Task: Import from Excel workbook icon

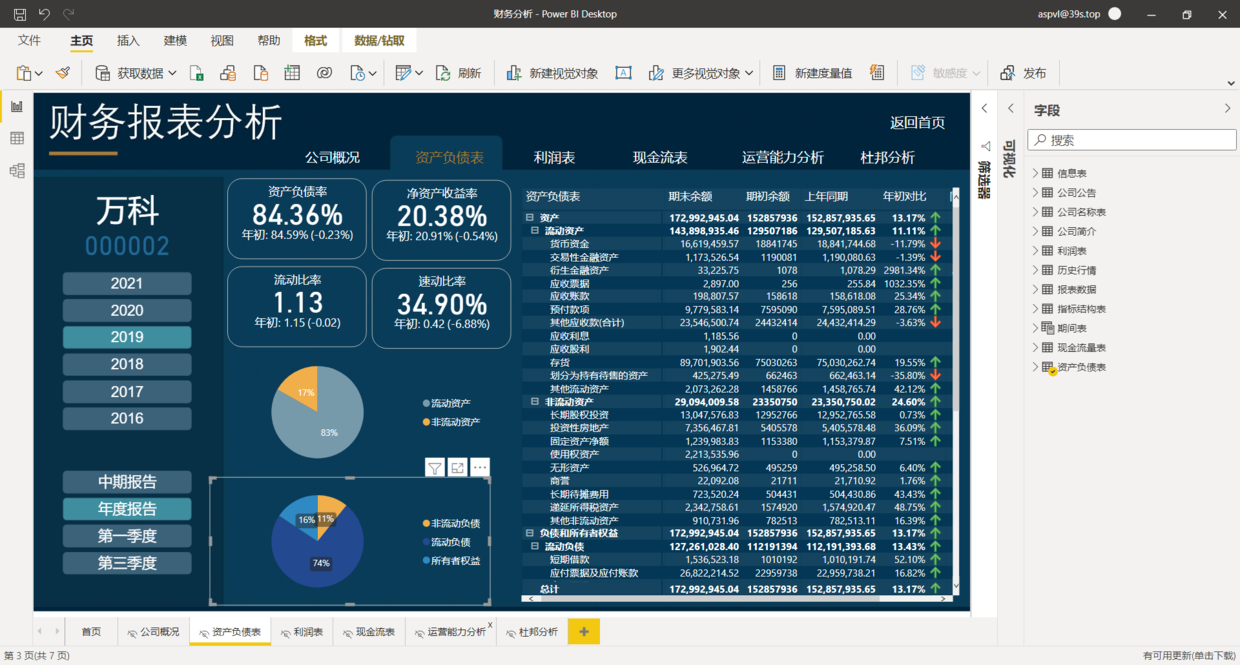Action: click(x=197, y=73)
